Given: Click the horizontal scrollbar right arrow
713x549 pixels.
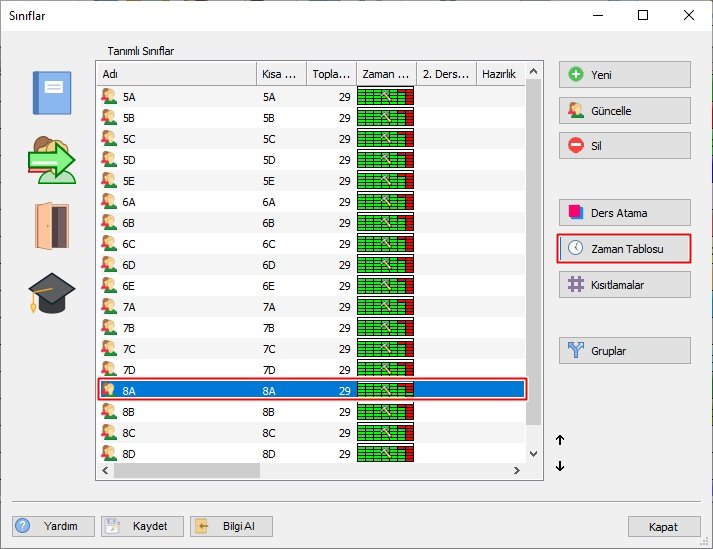Looking at the screenshot, I should click(517, 470).
